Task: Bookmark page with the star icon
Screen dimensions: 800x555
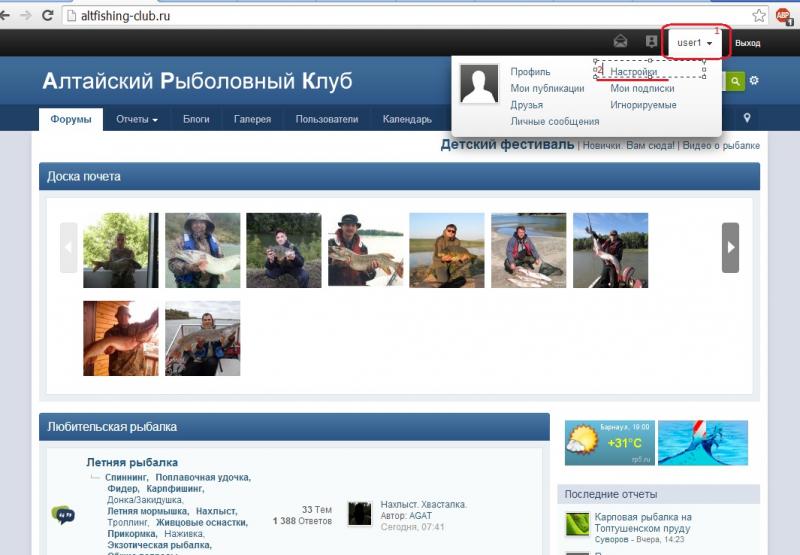Action: pyautogui.click(x=759, y=15)
